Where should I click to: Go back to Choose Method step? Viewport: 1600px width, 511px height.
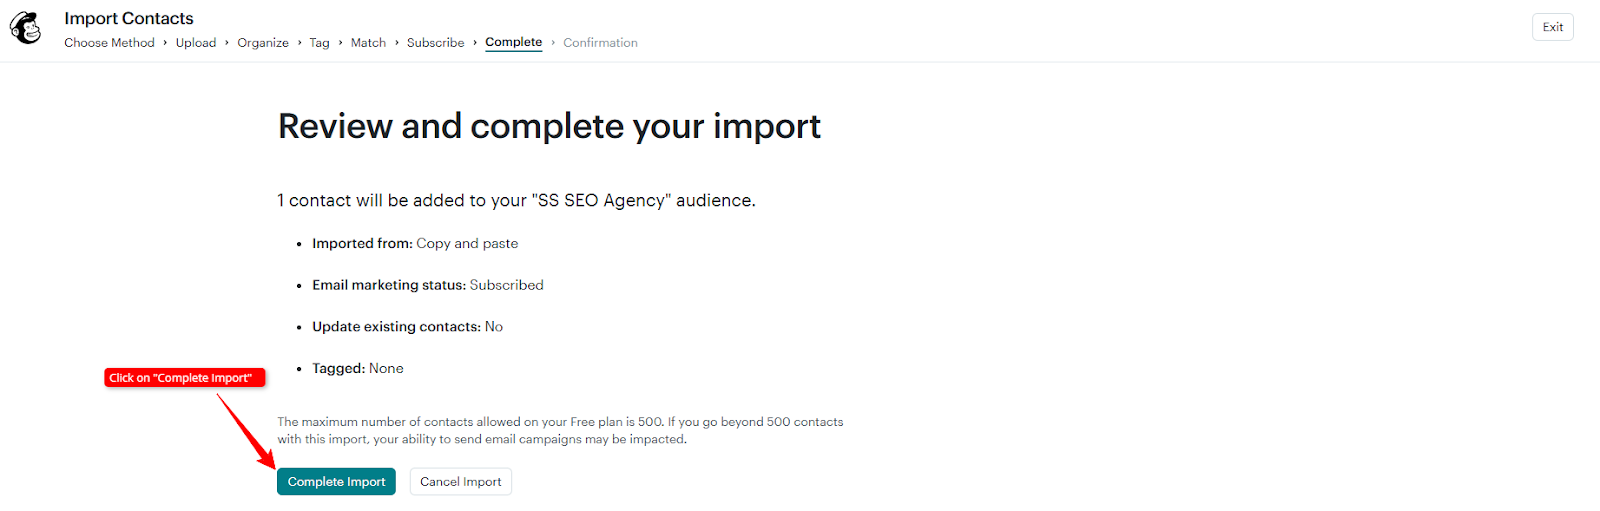tap(109, 43)
